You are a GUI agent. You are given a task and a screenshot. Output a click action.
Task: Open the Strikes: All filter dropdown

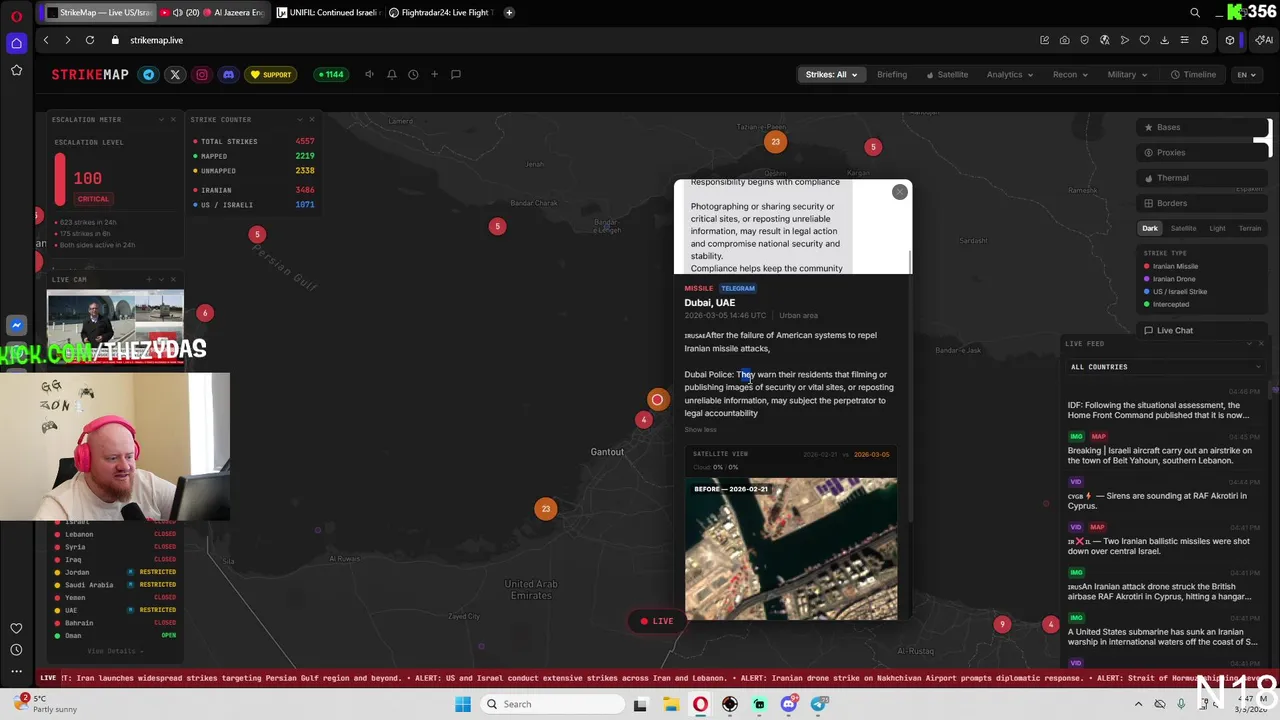pos(831,74)
